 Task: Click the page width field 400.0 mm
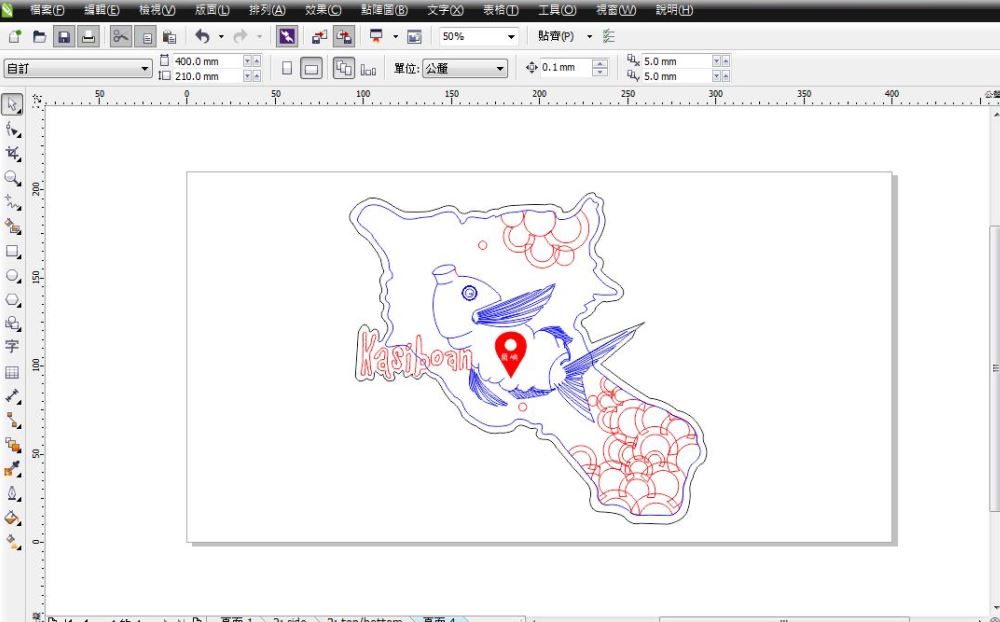(207, 61)
